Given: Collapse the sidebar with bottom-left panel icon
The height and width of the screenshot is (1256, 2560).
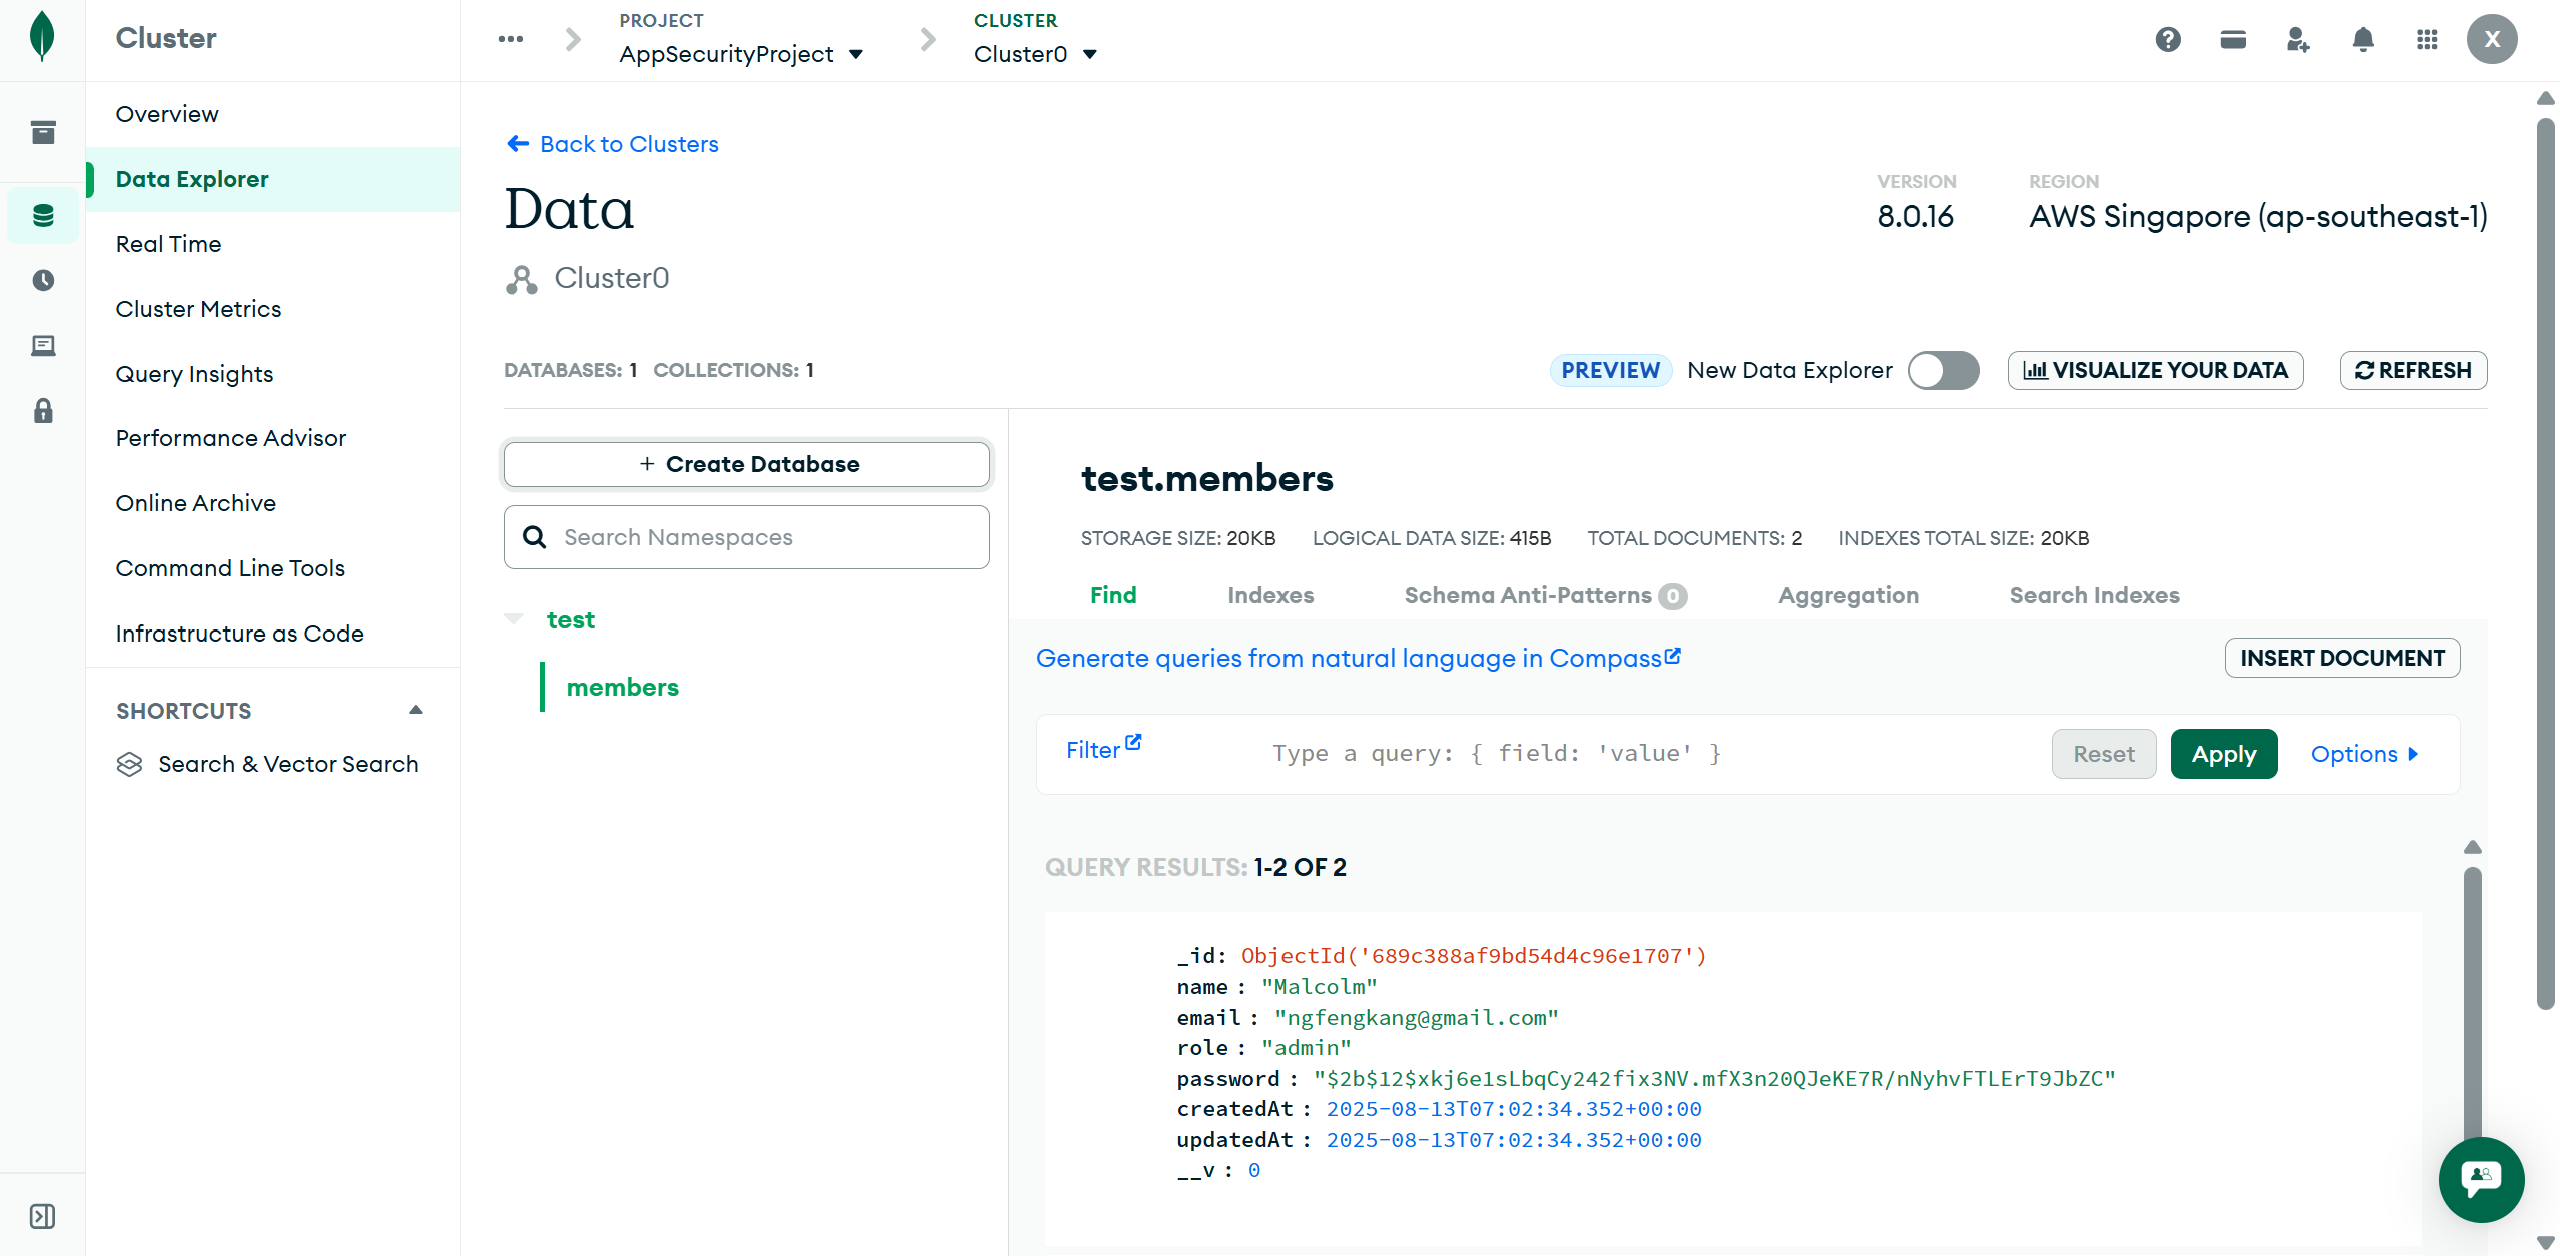Looking at the screenshot, I should click(43, 1216).
